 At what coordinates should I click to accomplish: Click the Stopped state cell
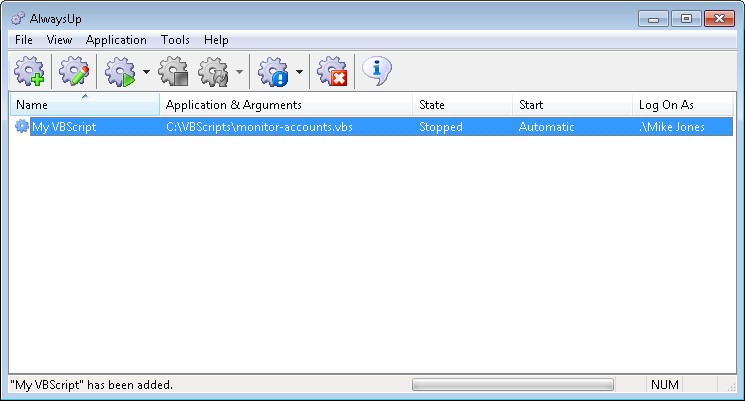[440, 127]
